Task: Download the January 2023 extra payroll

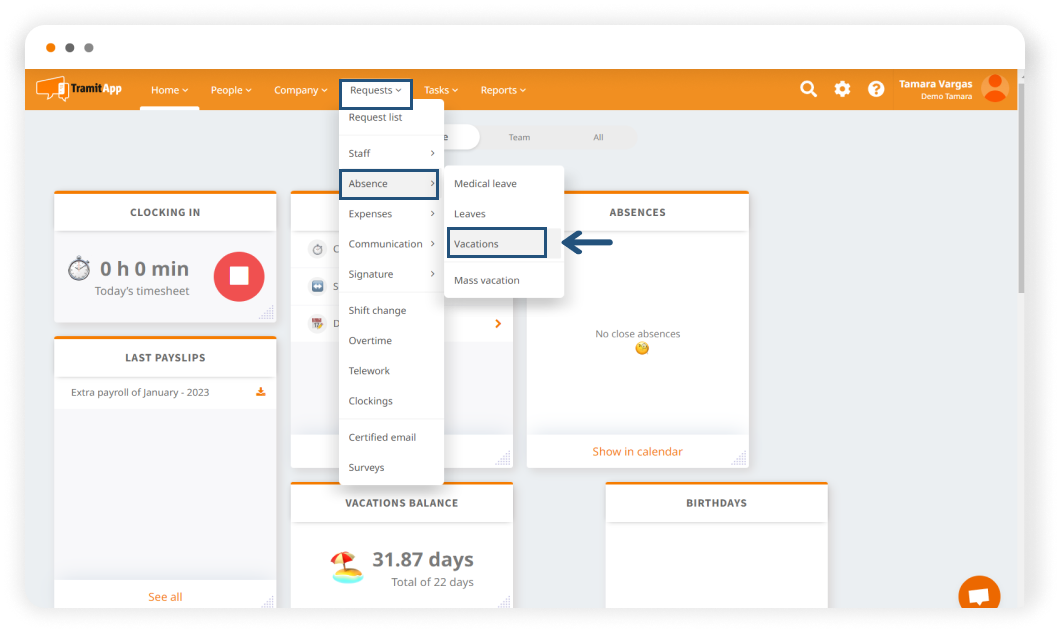Action: pyautogui.click(x=261, y=392)
